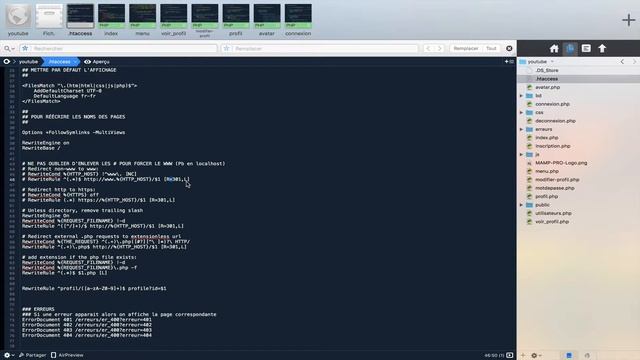Click the Partager share button
This screenshot has width=640, height=360.
(x=33, y=355)
